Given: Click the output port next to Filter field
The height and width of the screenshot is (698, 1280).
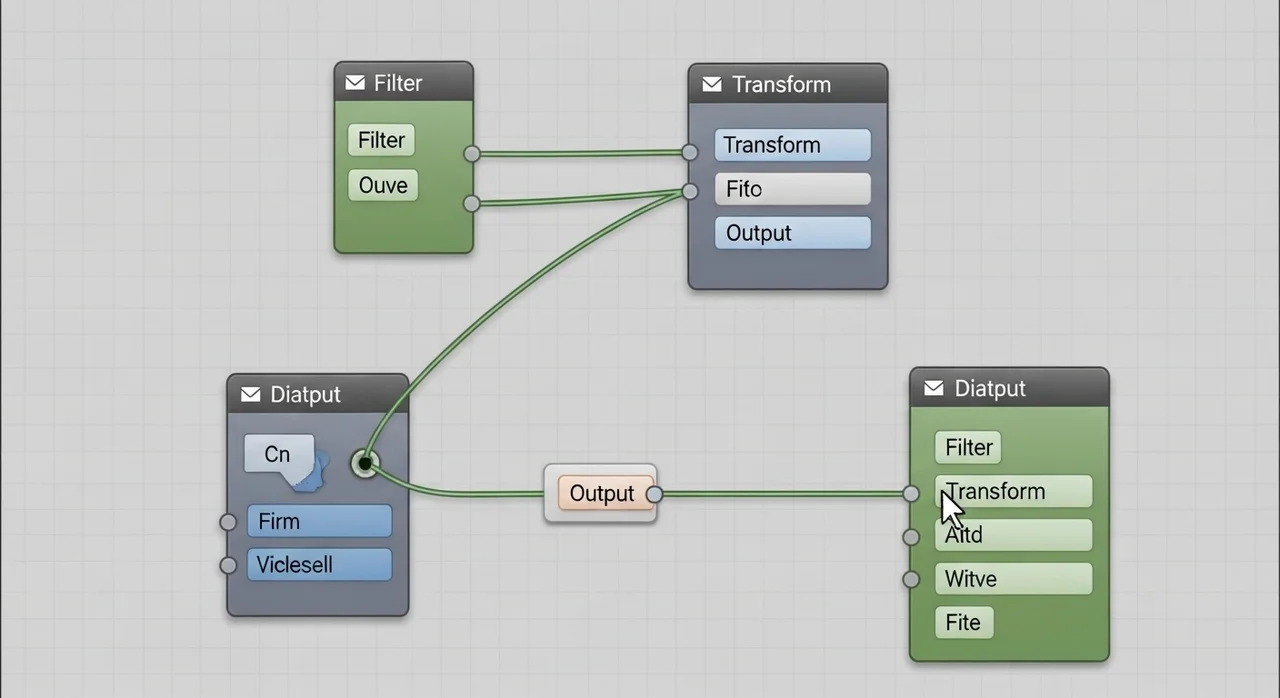Looking at the screenshot, I should click(472, 153).
